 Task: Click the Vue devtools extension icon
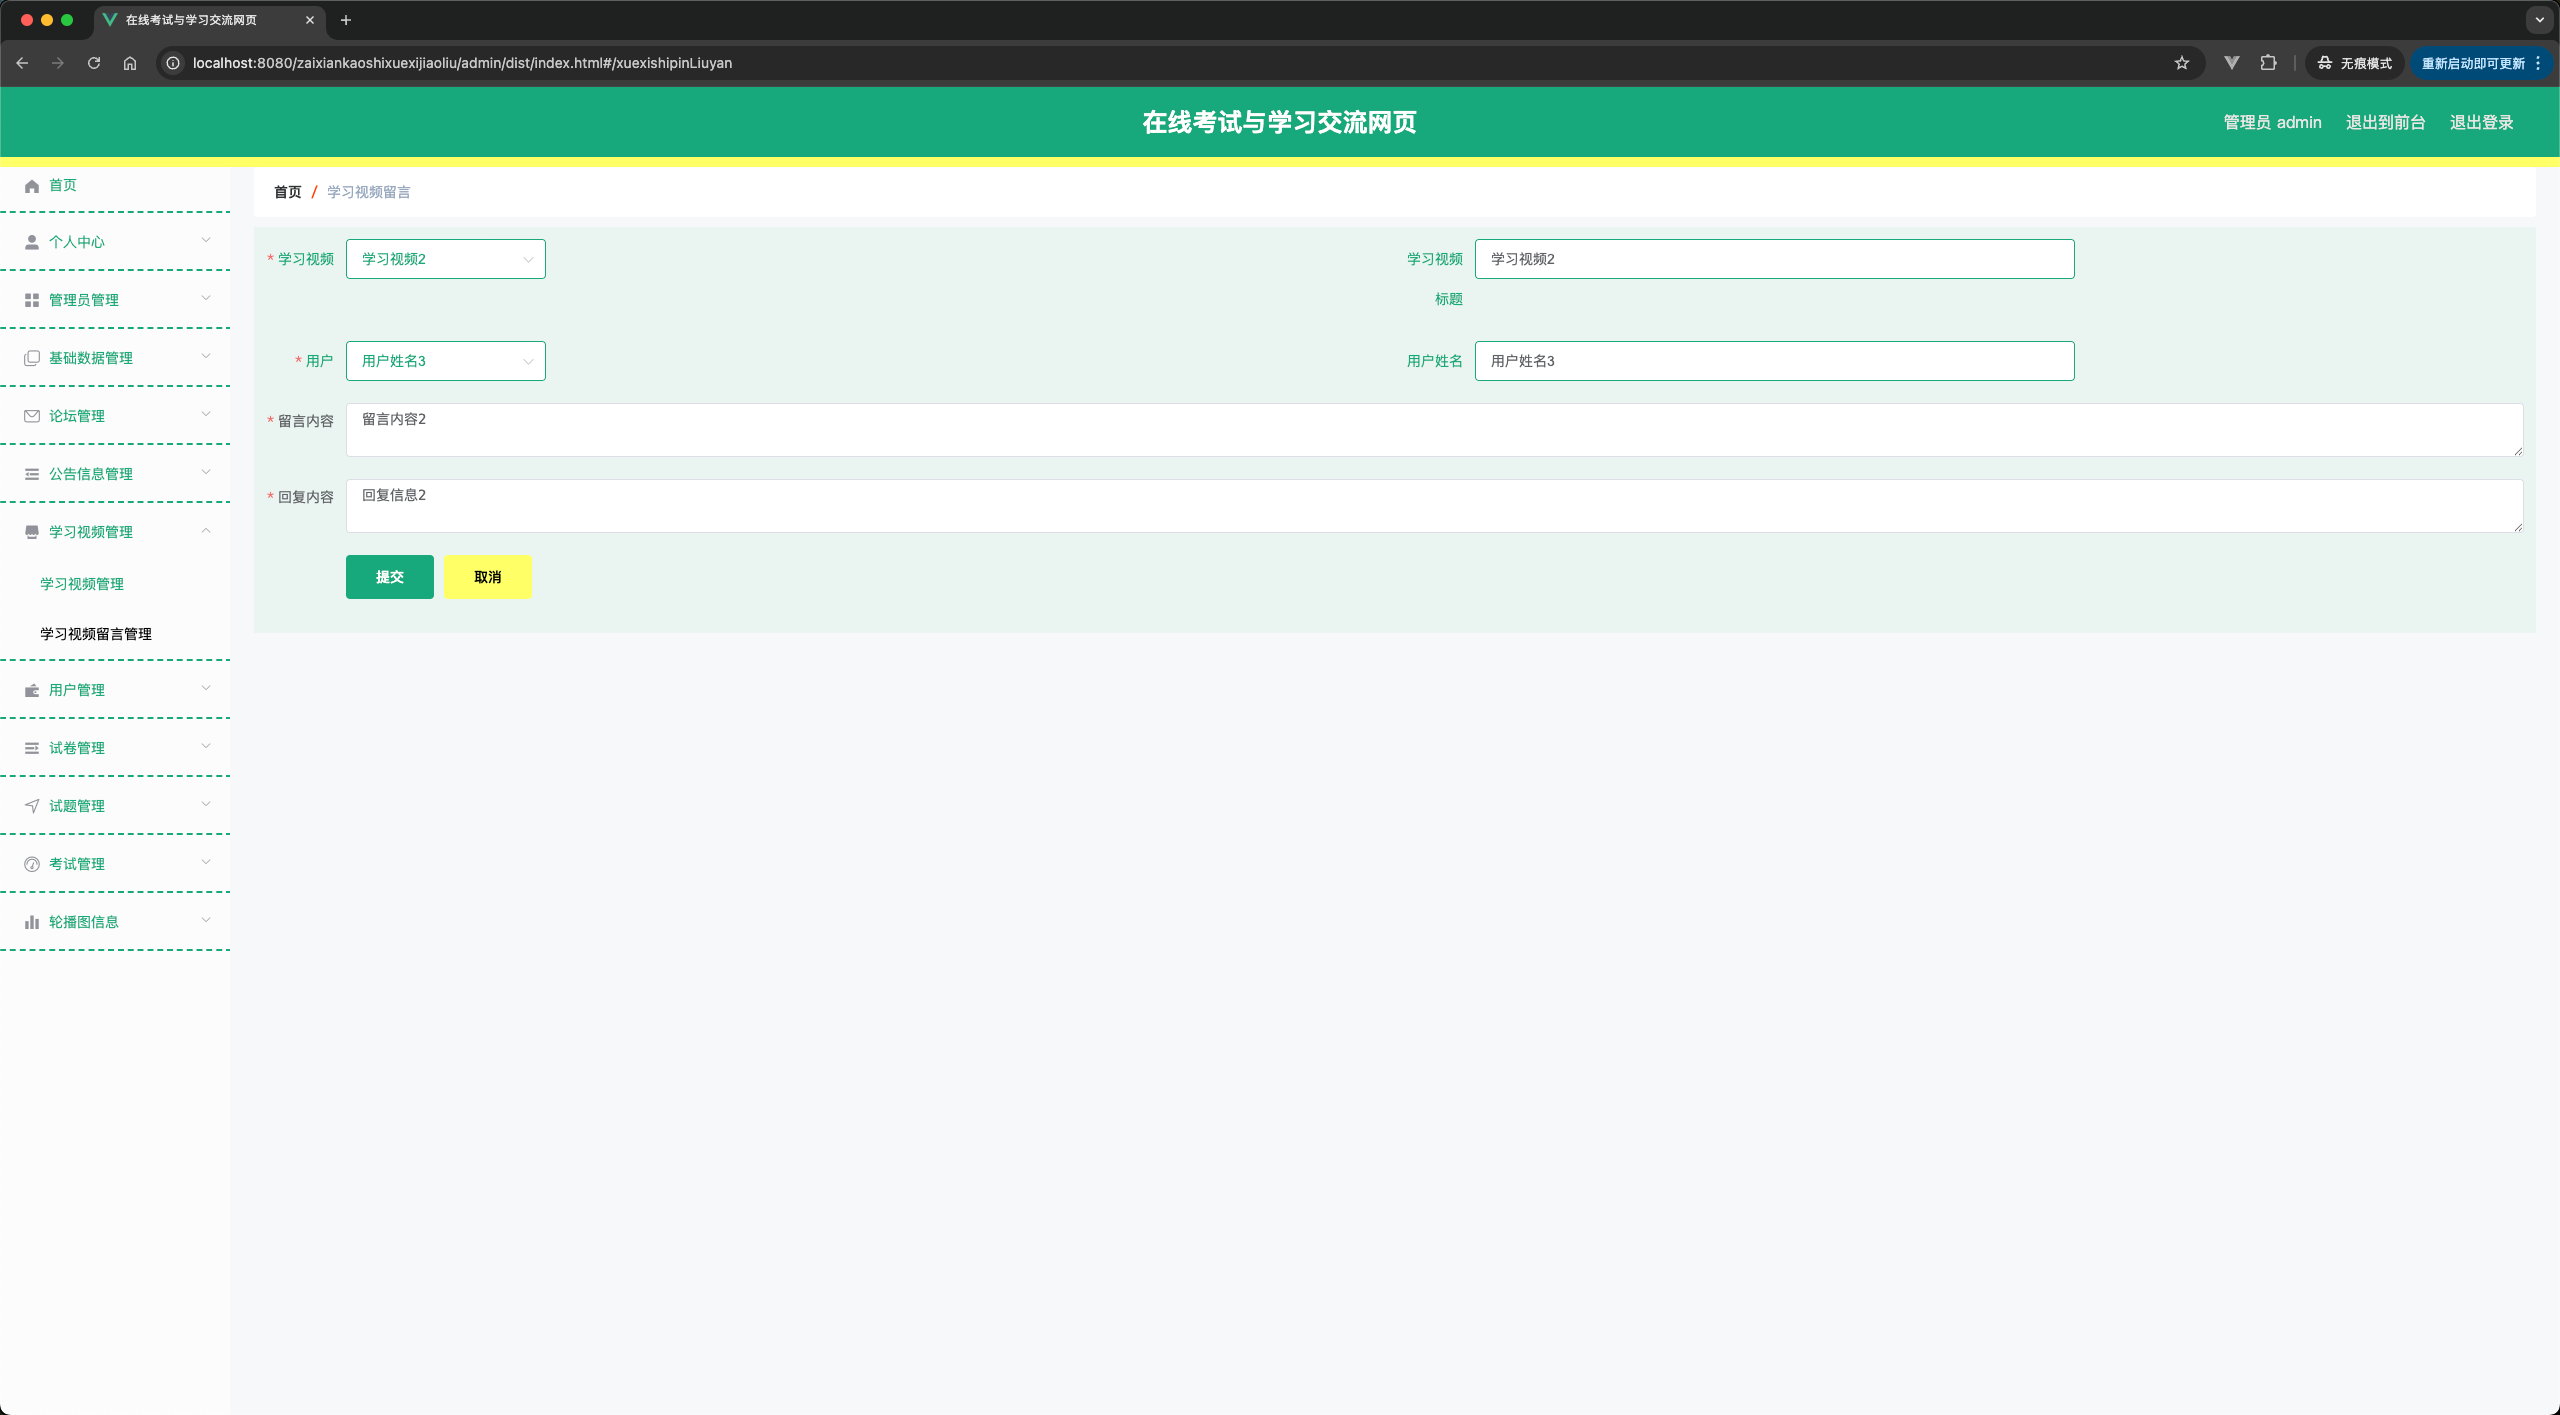(x=2232, y=63)
